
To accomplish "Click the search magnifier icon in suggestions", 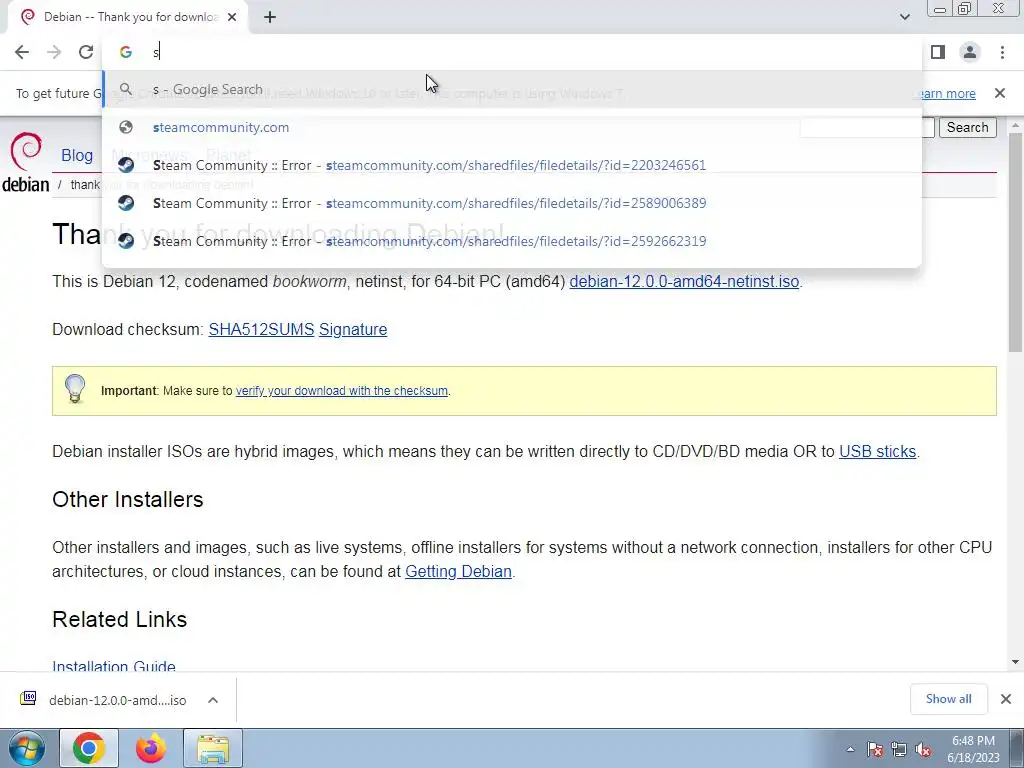I will 125,89.
